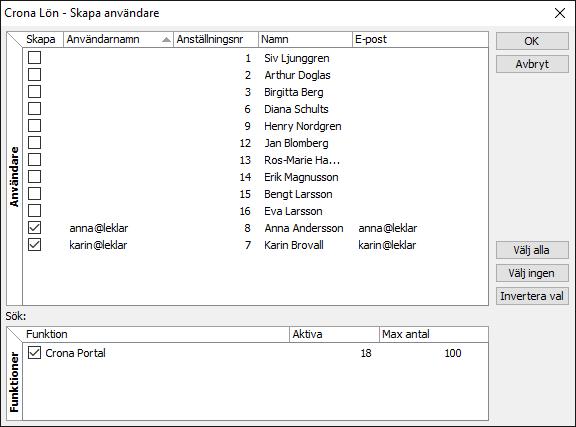576x427 pixels.
Task: Click the corner triangle of the Användare grid
Action: (15, 39)
